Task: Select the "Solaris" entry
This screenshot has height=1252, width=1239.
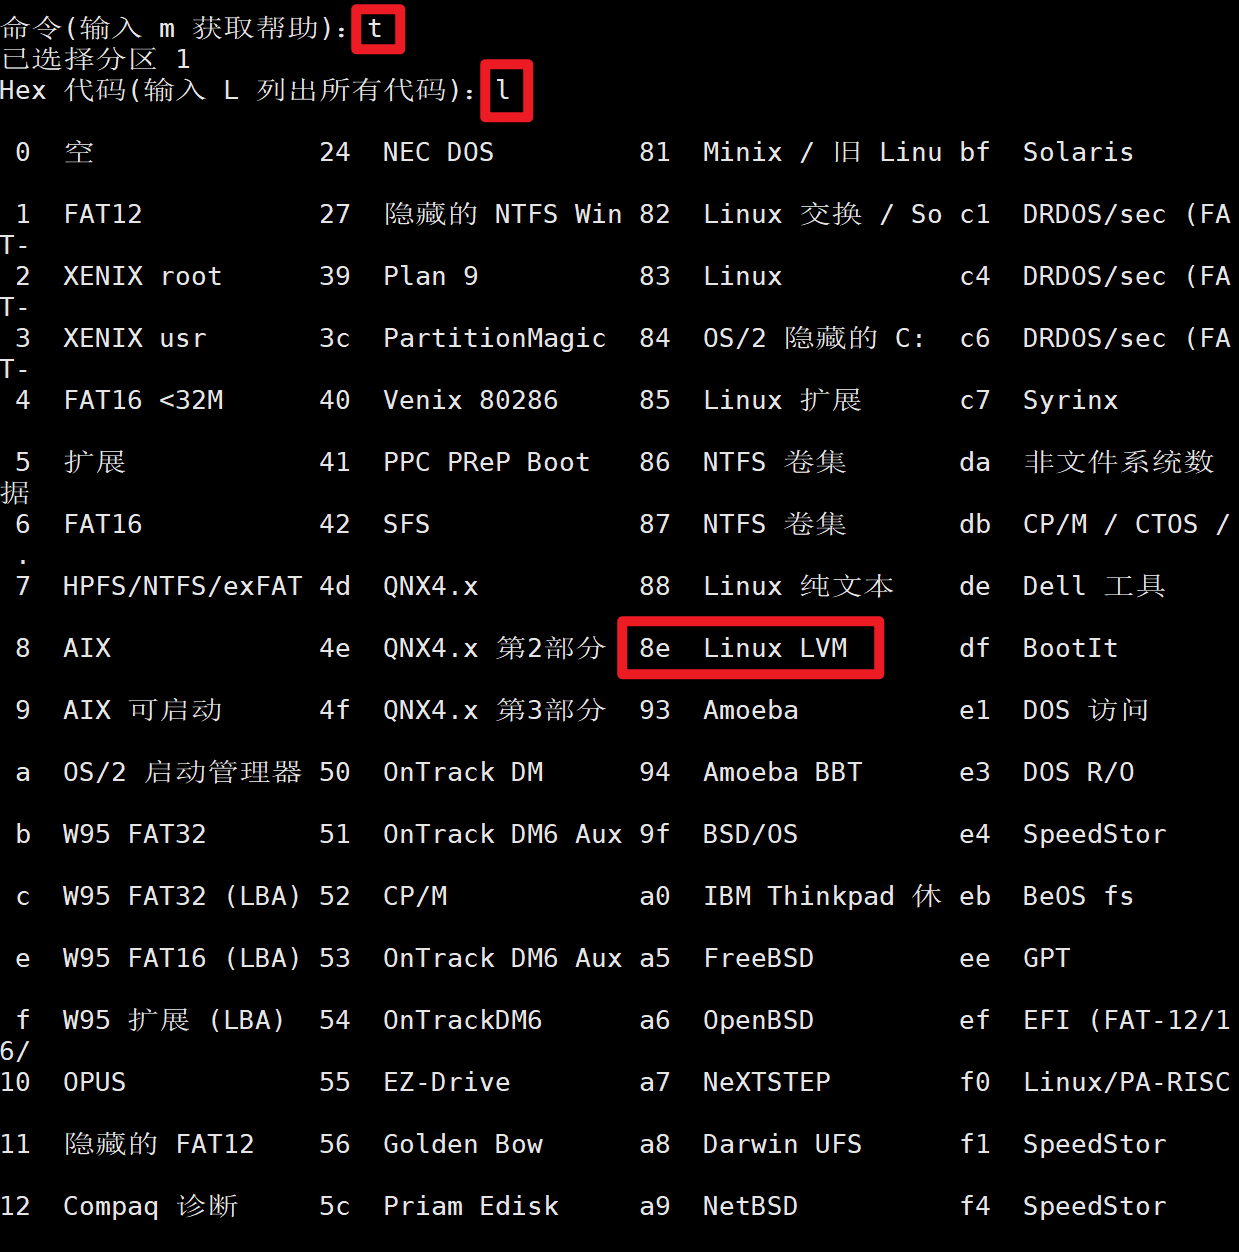Action: point(1079,152)
